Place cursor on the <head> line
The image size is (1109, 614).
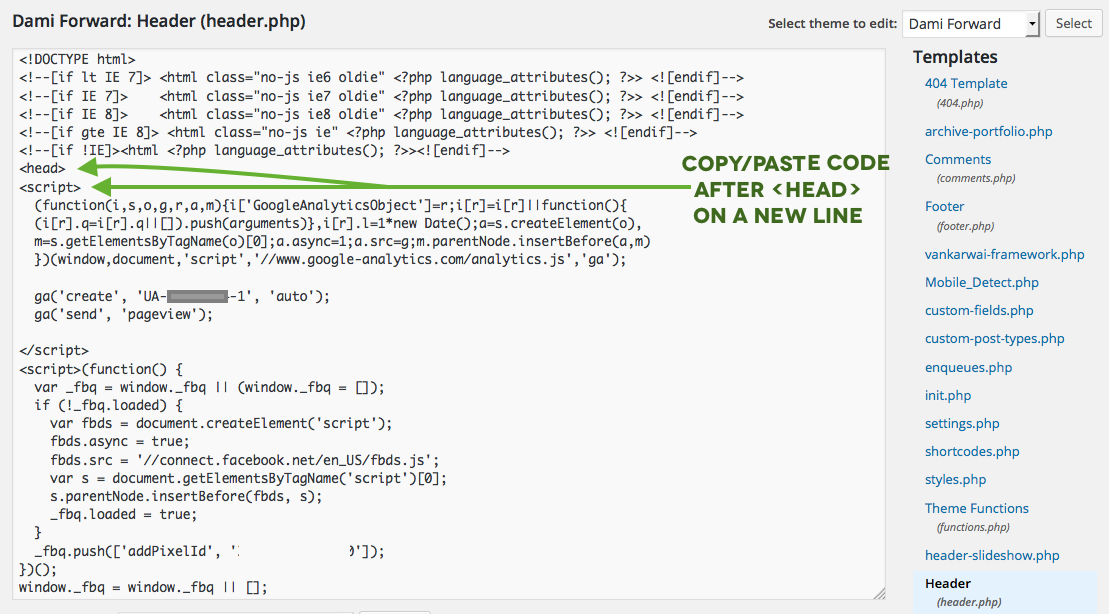[x=42, y=168]
